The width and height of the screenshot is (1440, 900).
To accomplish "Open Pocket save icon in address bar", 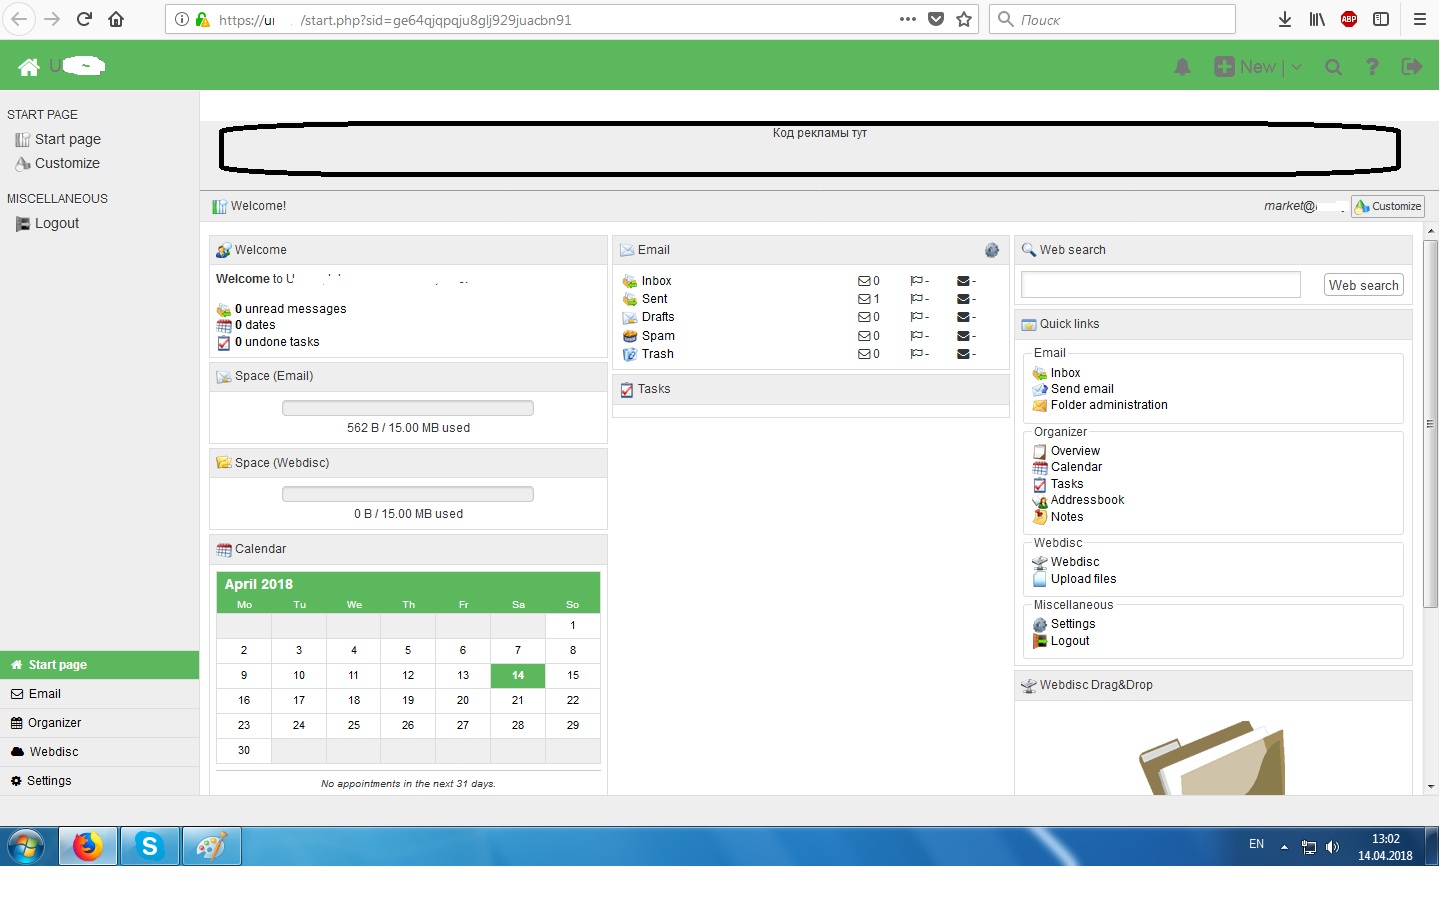I will (x=936, y=19).
